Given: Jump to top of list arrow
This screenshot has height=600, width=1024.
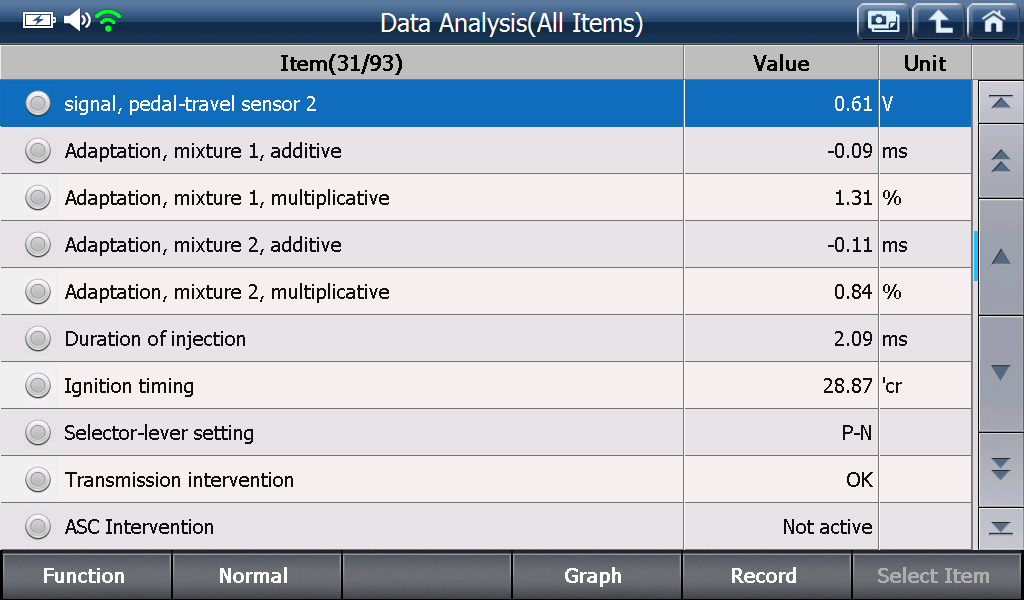Looking at the screenshot, I should click(1000, 102).
